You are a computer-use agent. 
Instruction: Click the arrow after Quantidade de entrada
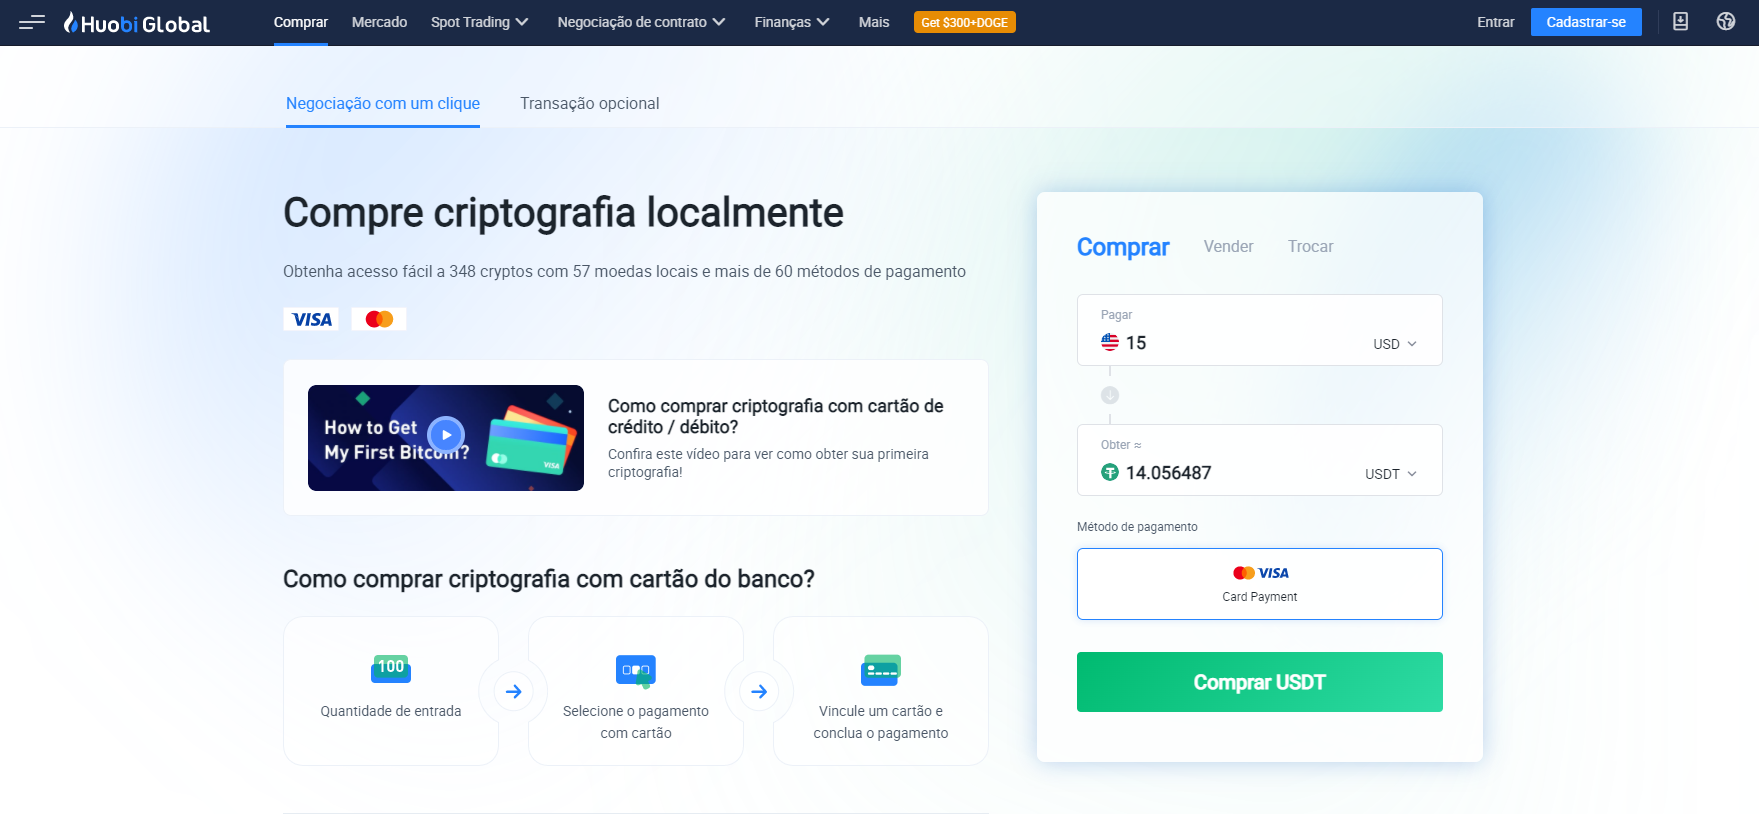[513, 691]
